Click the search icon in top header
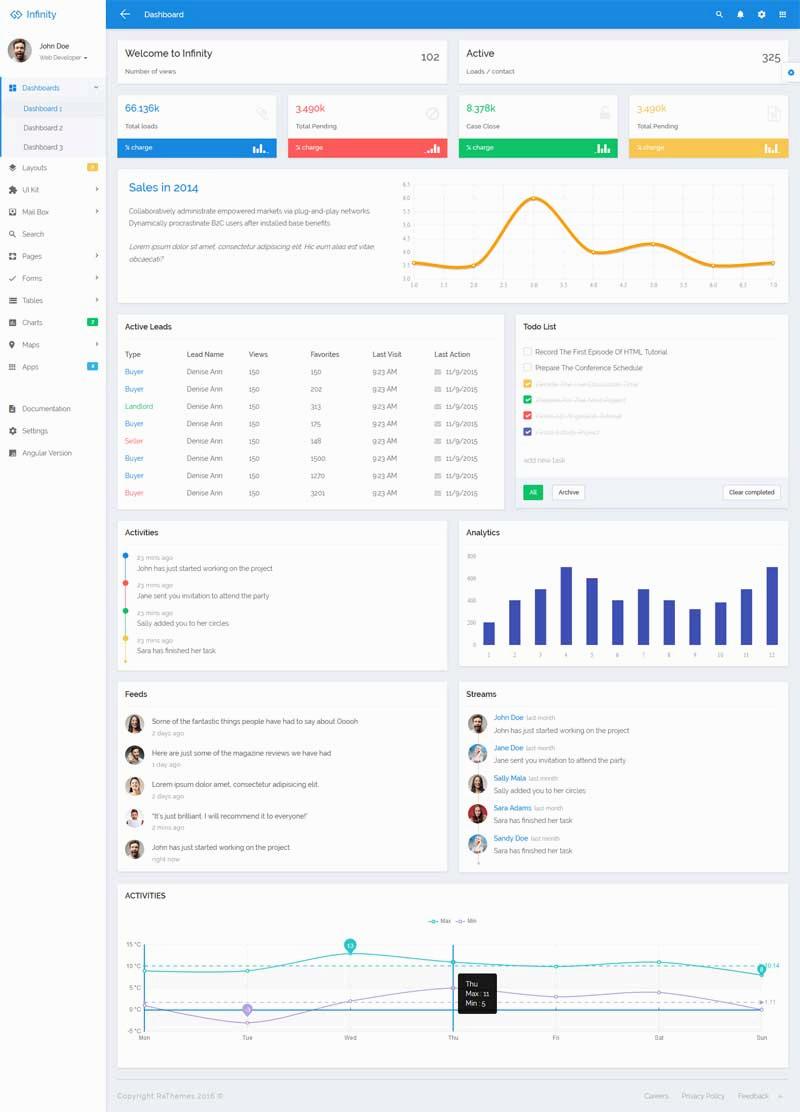 point(719,15)
